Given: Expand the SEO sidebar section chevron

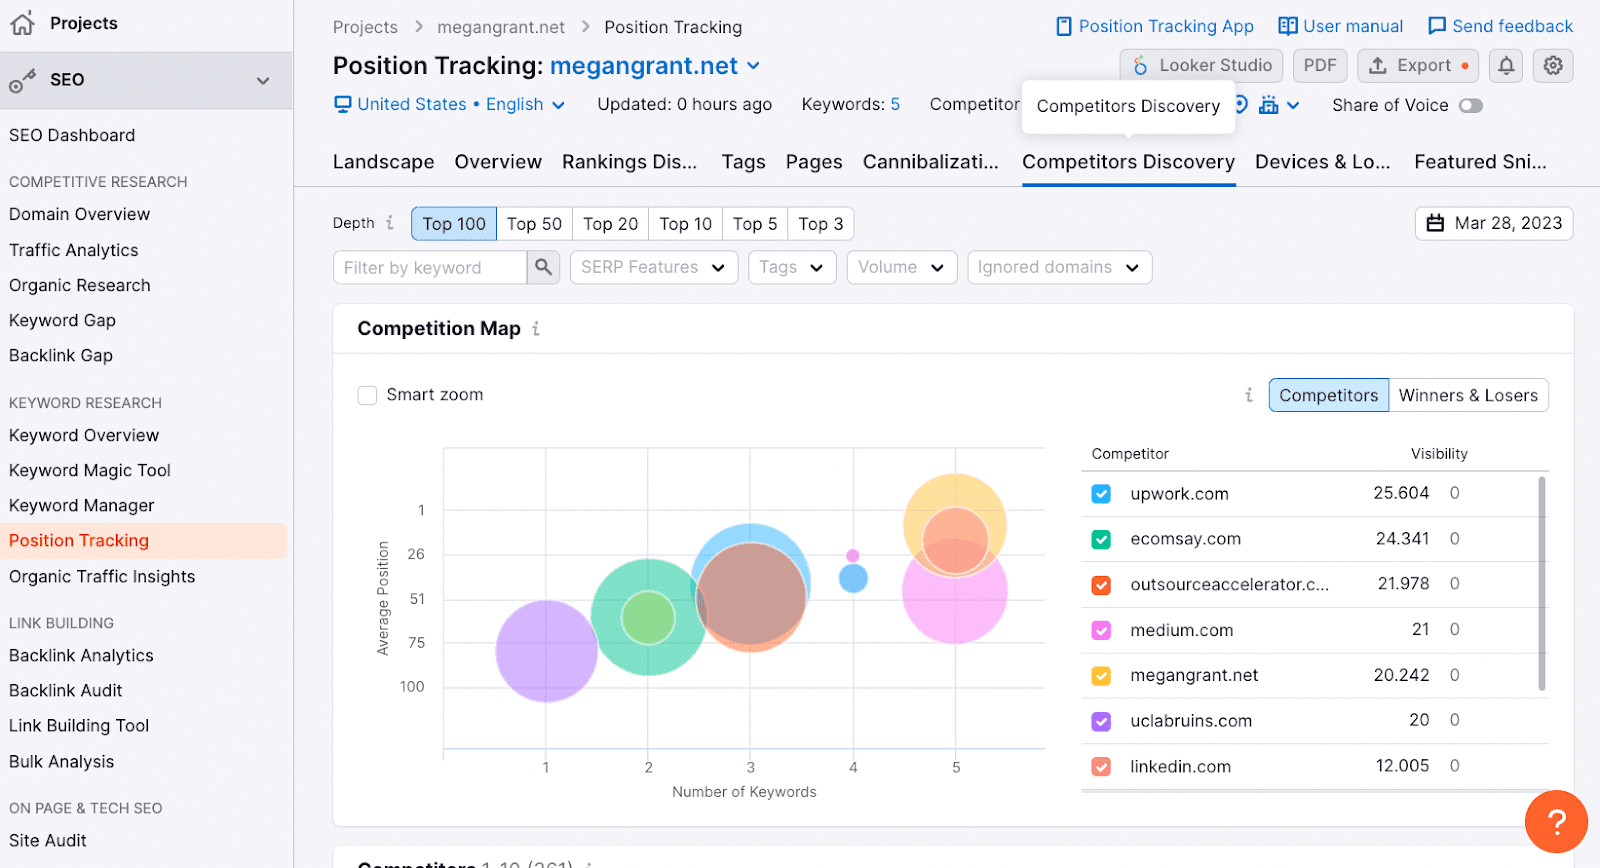Looking at the screenshot, I should pos(263,80).
